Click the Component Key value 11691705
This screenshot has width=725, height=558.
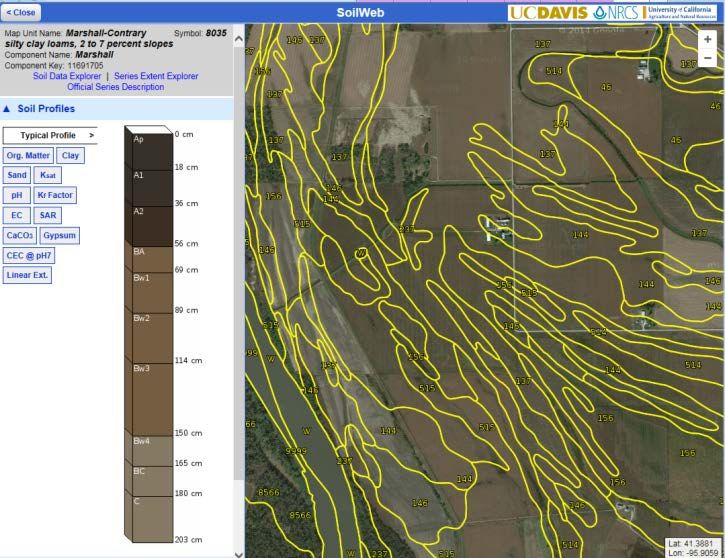point(86,66)
